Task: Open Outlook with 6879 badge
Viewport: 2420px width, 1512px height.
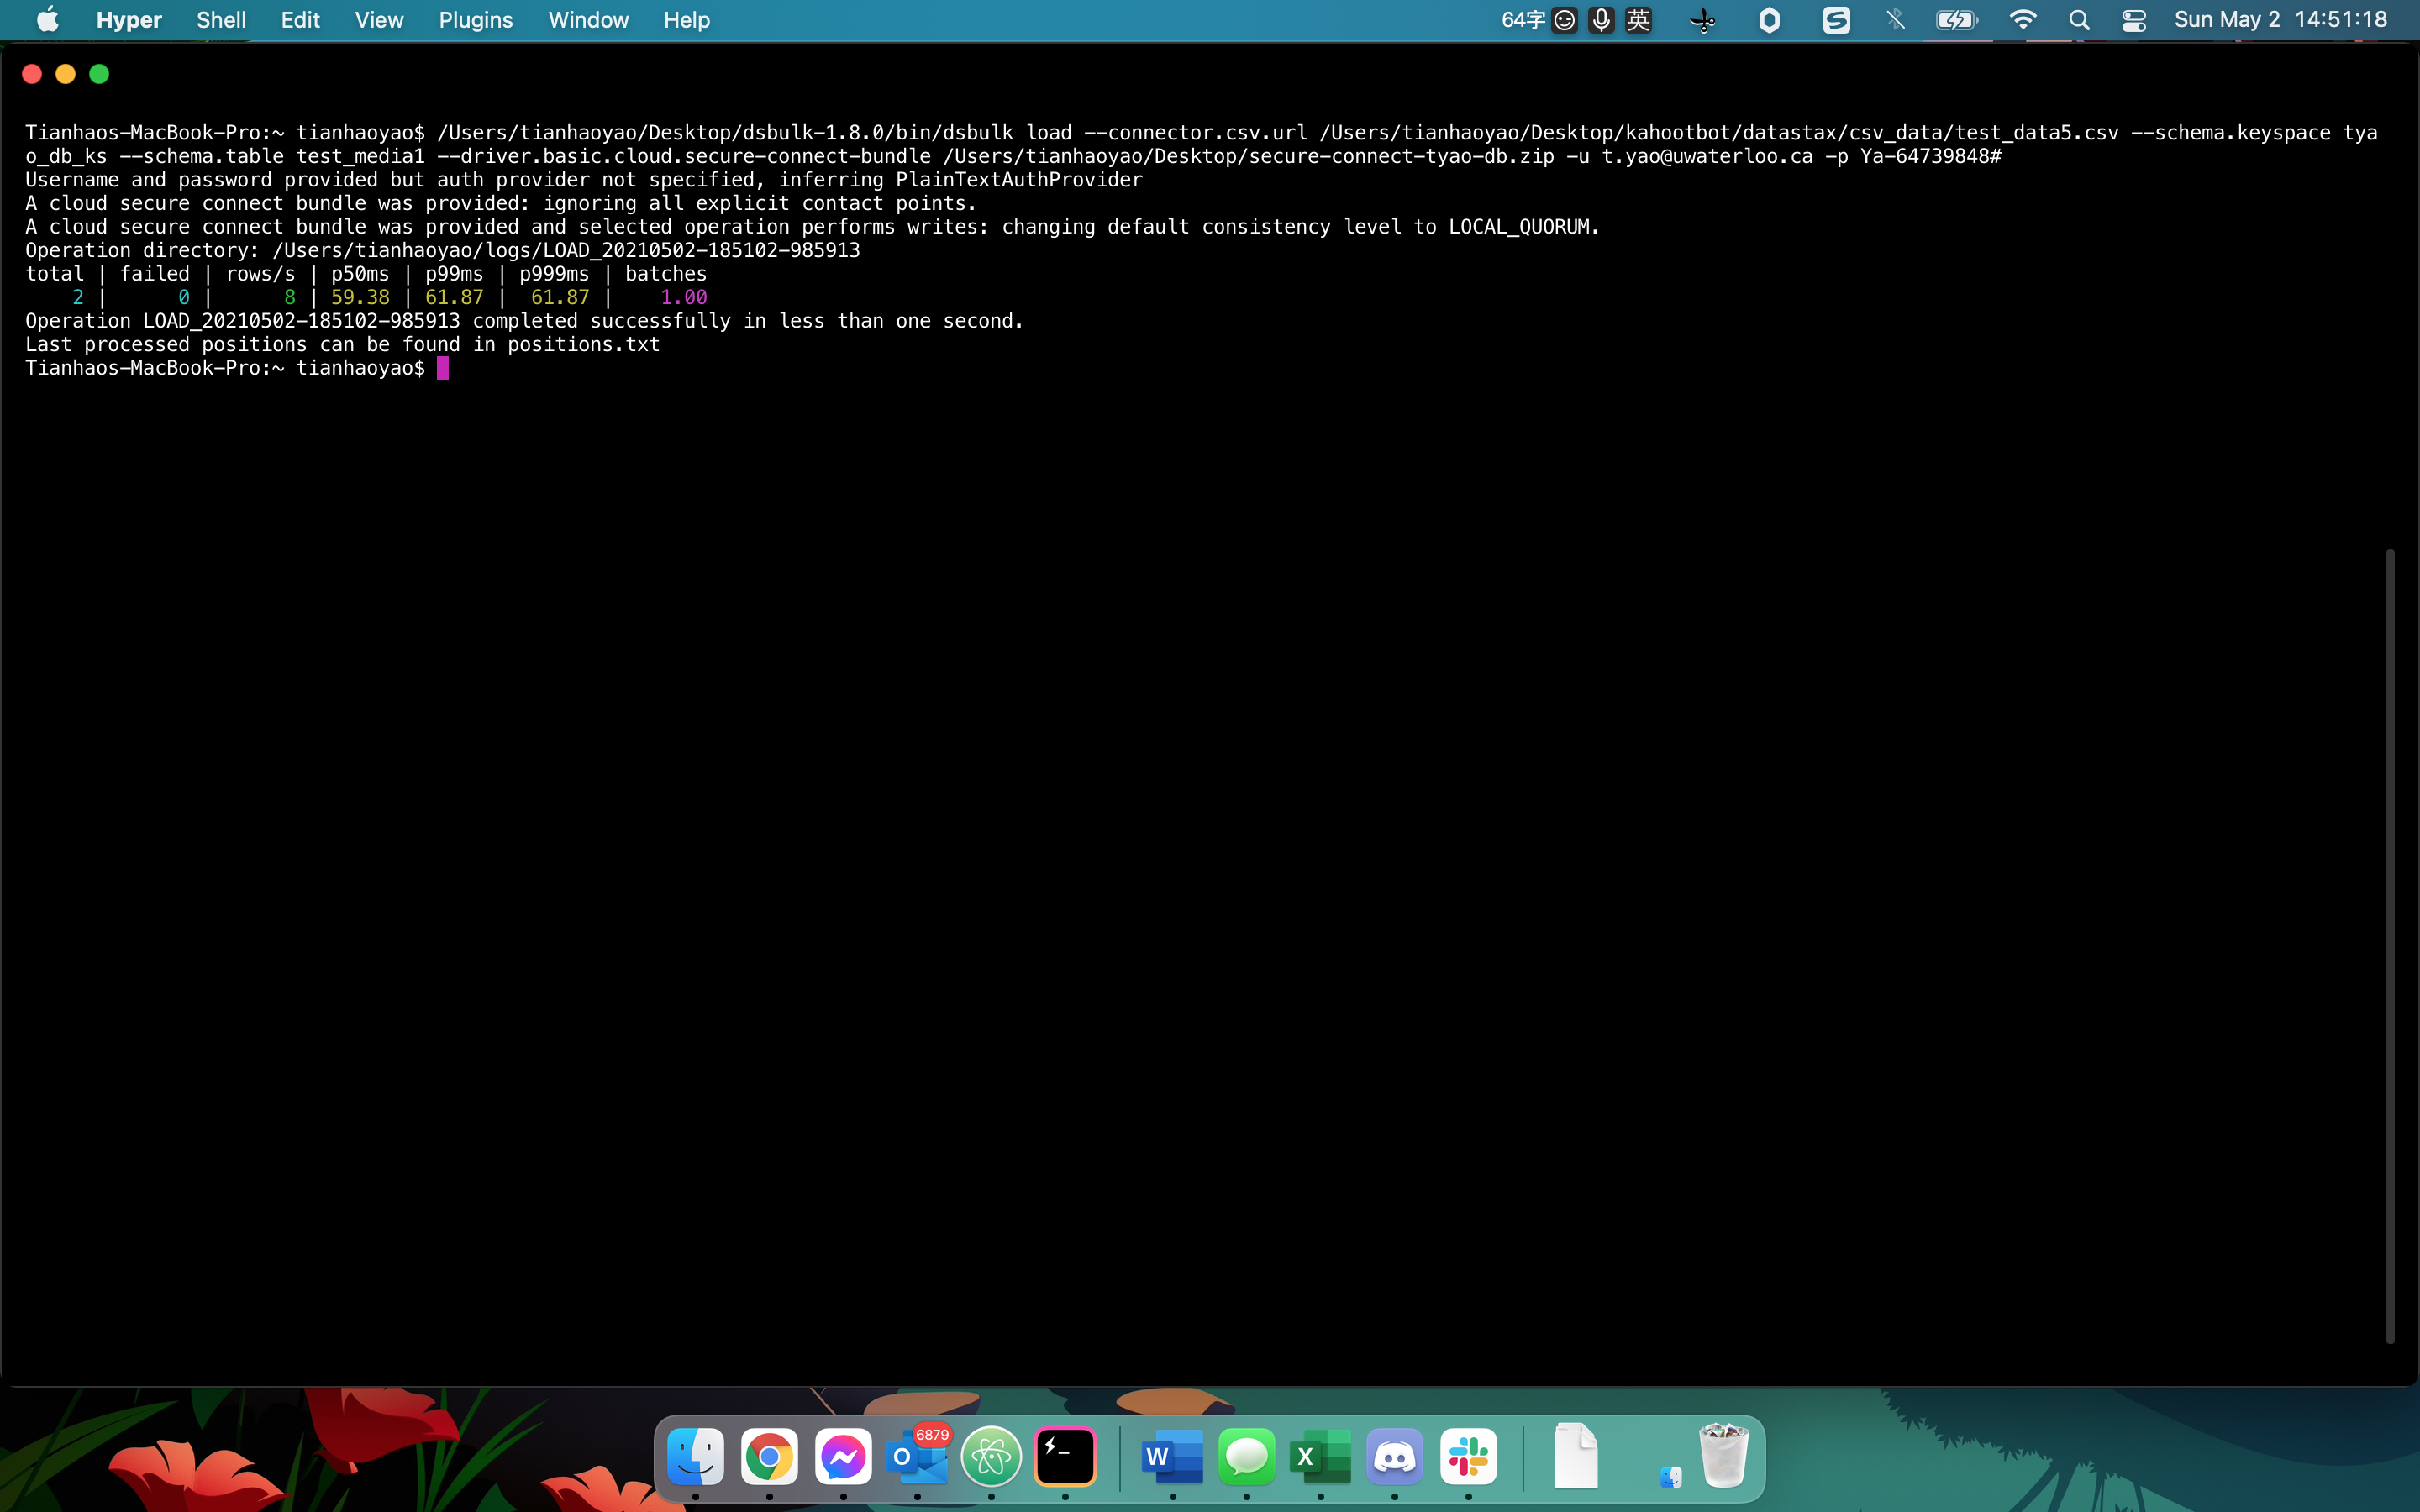Action: 917,1457
